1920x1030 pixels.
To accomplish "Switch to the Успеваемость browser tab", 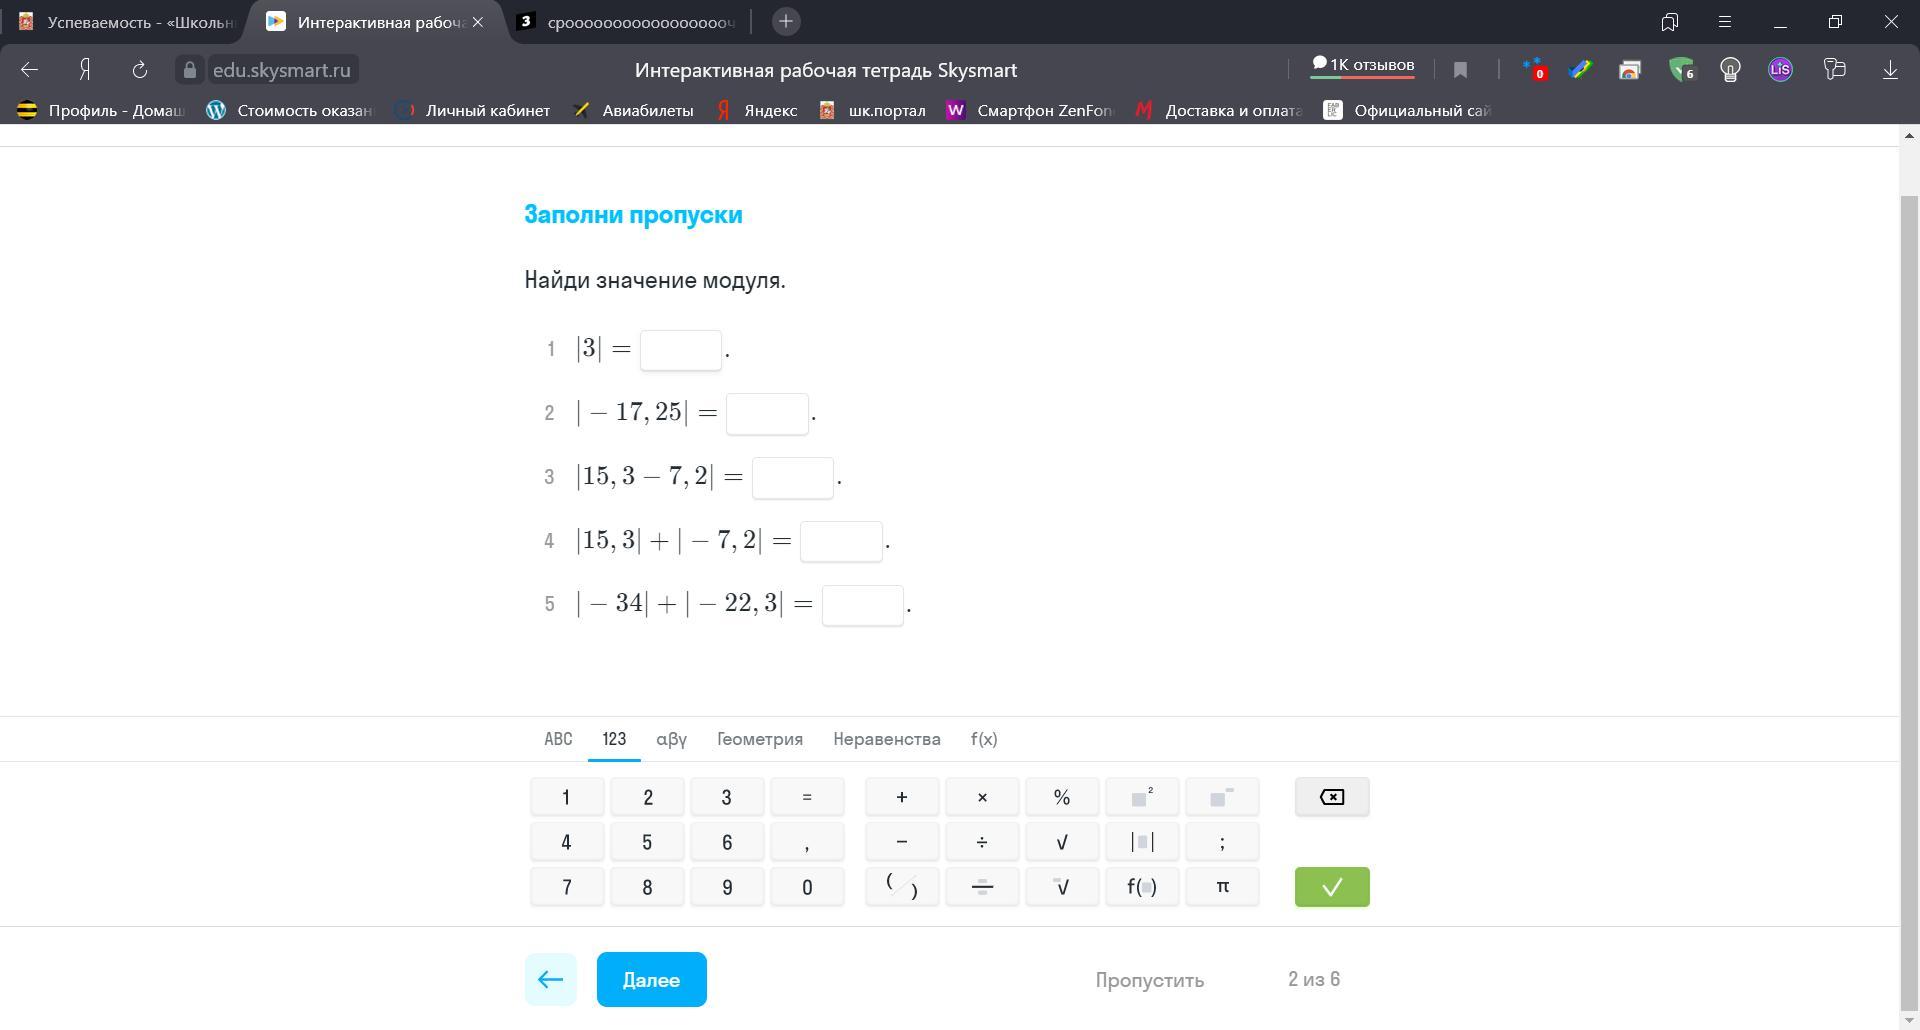I will 125,22.
